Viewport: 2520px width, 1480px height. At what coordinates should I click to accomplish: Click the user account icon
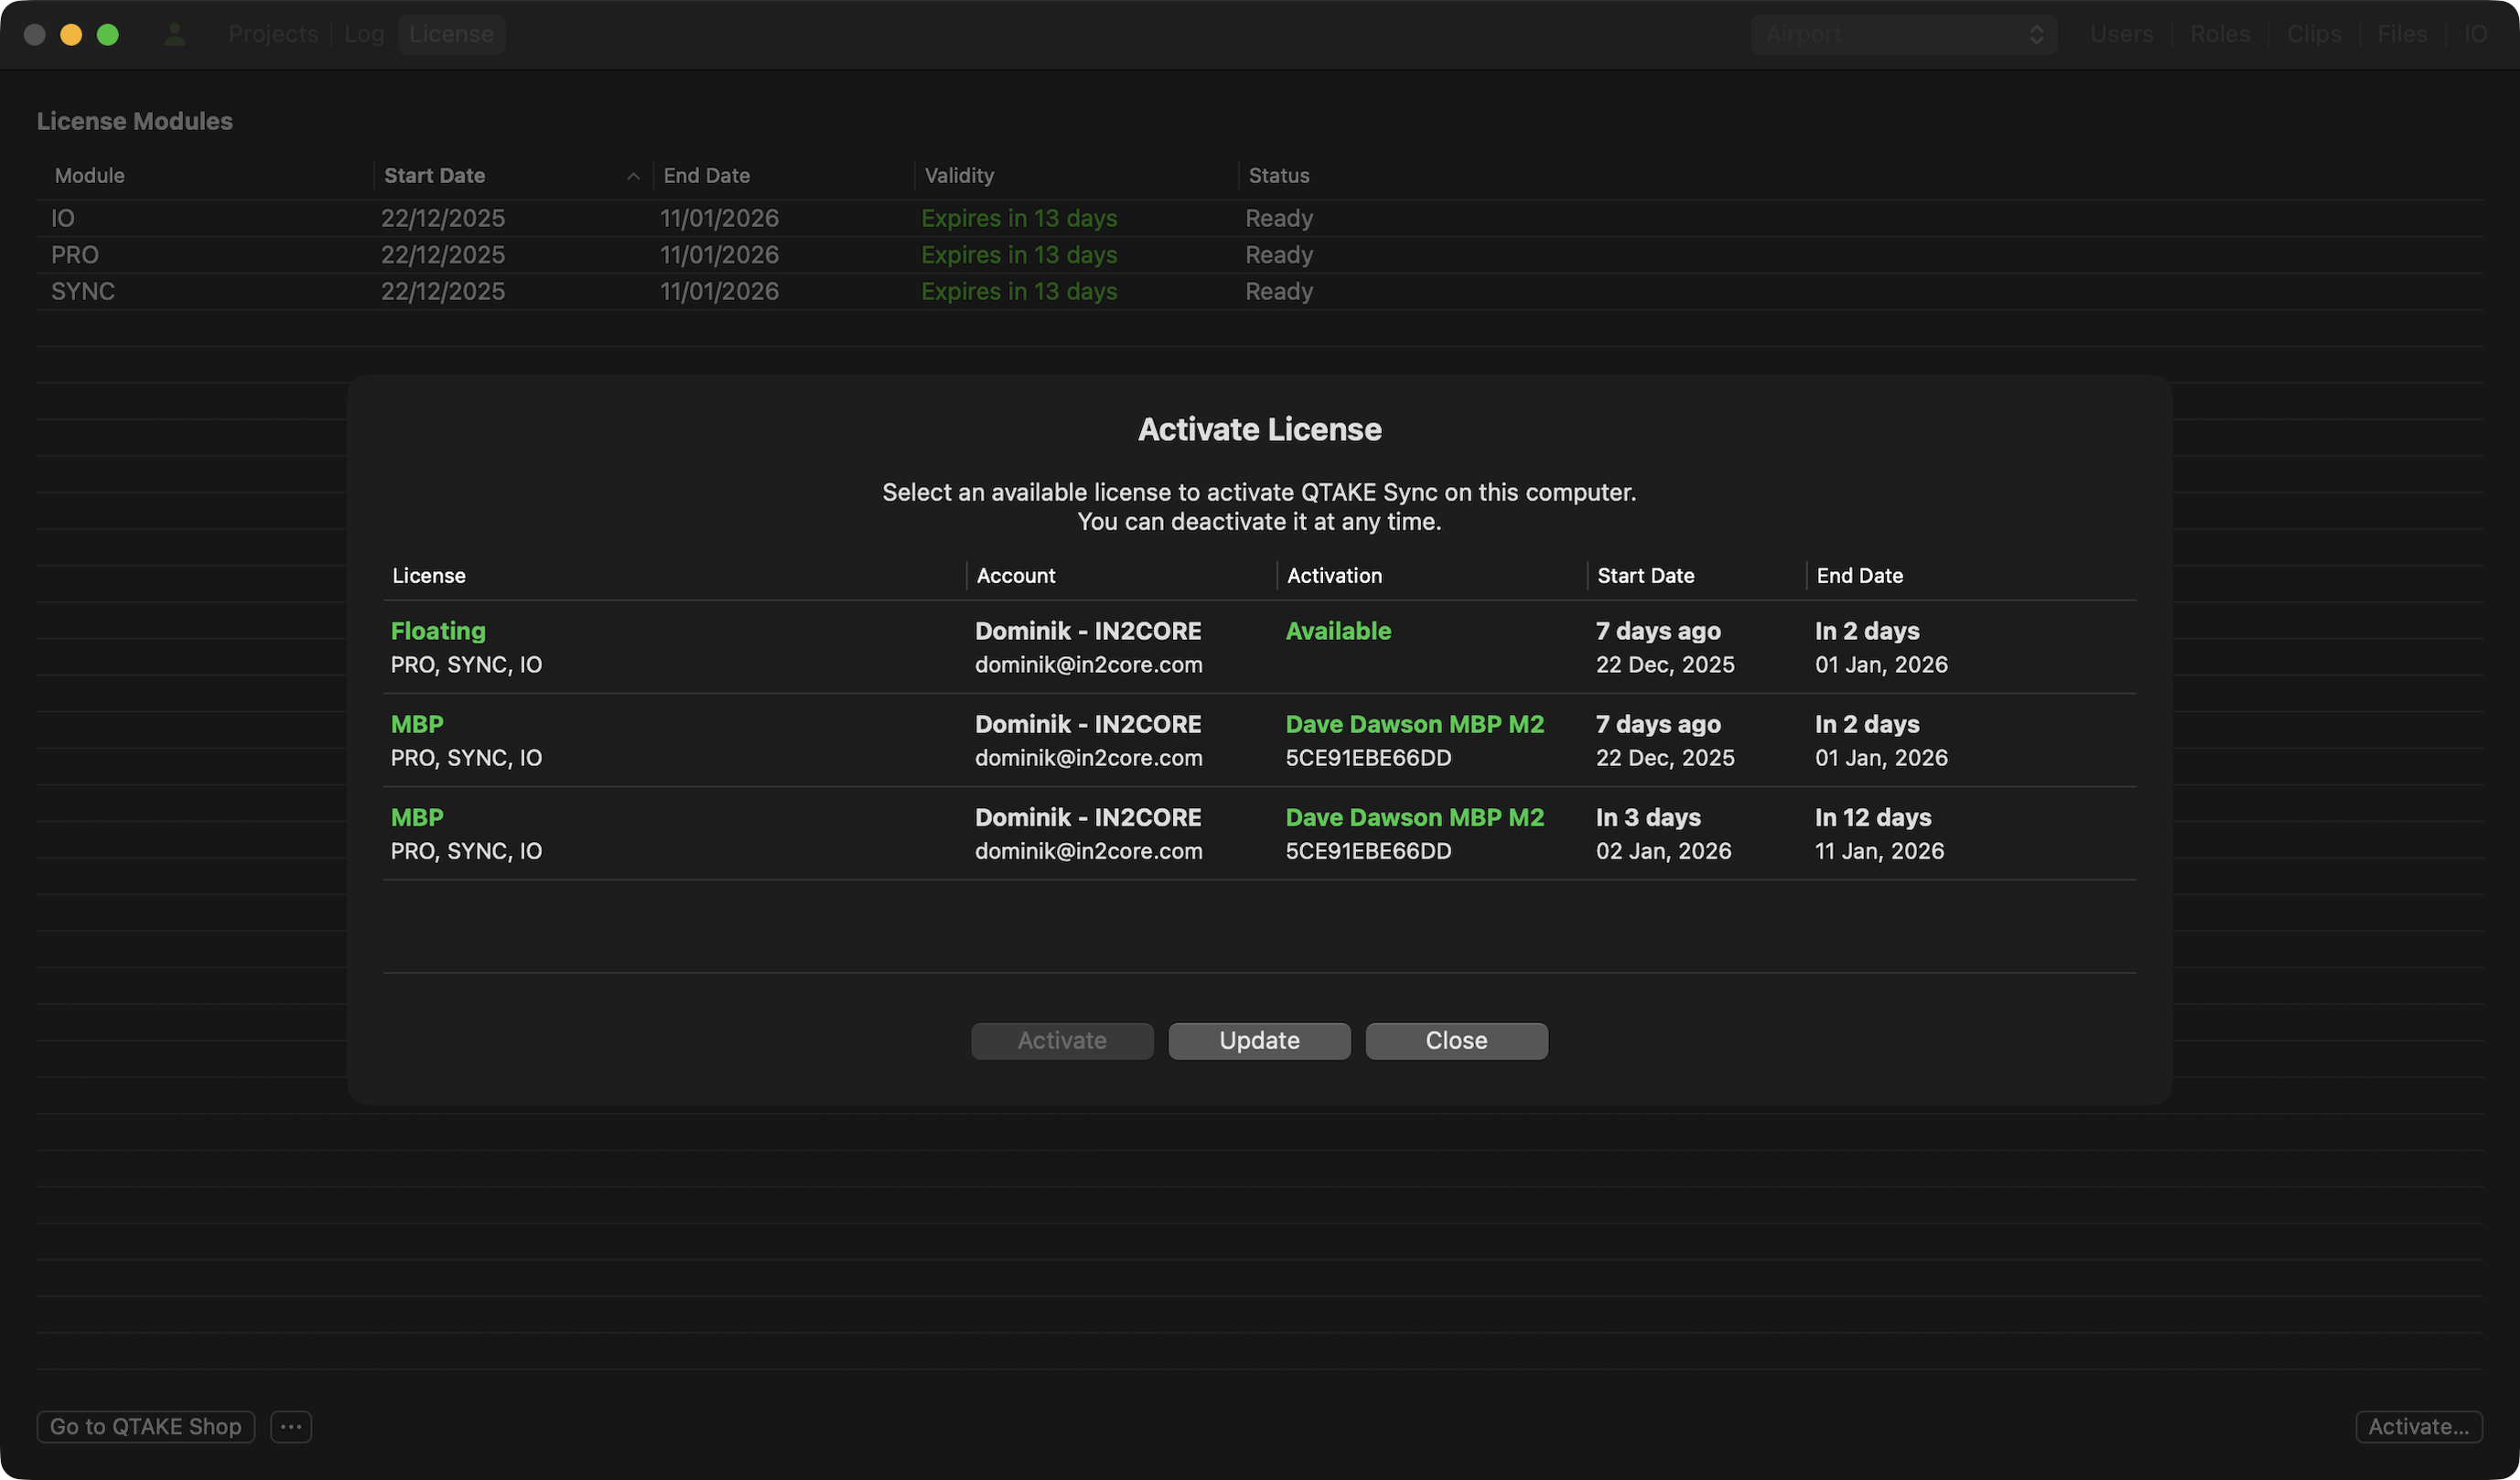pyautogui.click(x=175, y=34)
